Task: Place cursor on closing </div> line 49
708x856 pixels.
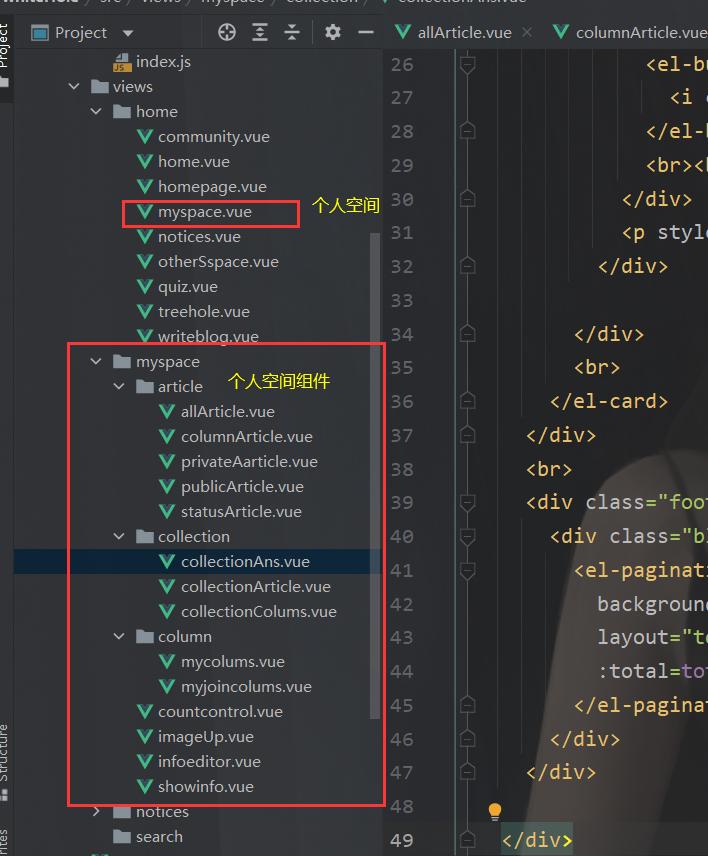Action: pos(537,840)
